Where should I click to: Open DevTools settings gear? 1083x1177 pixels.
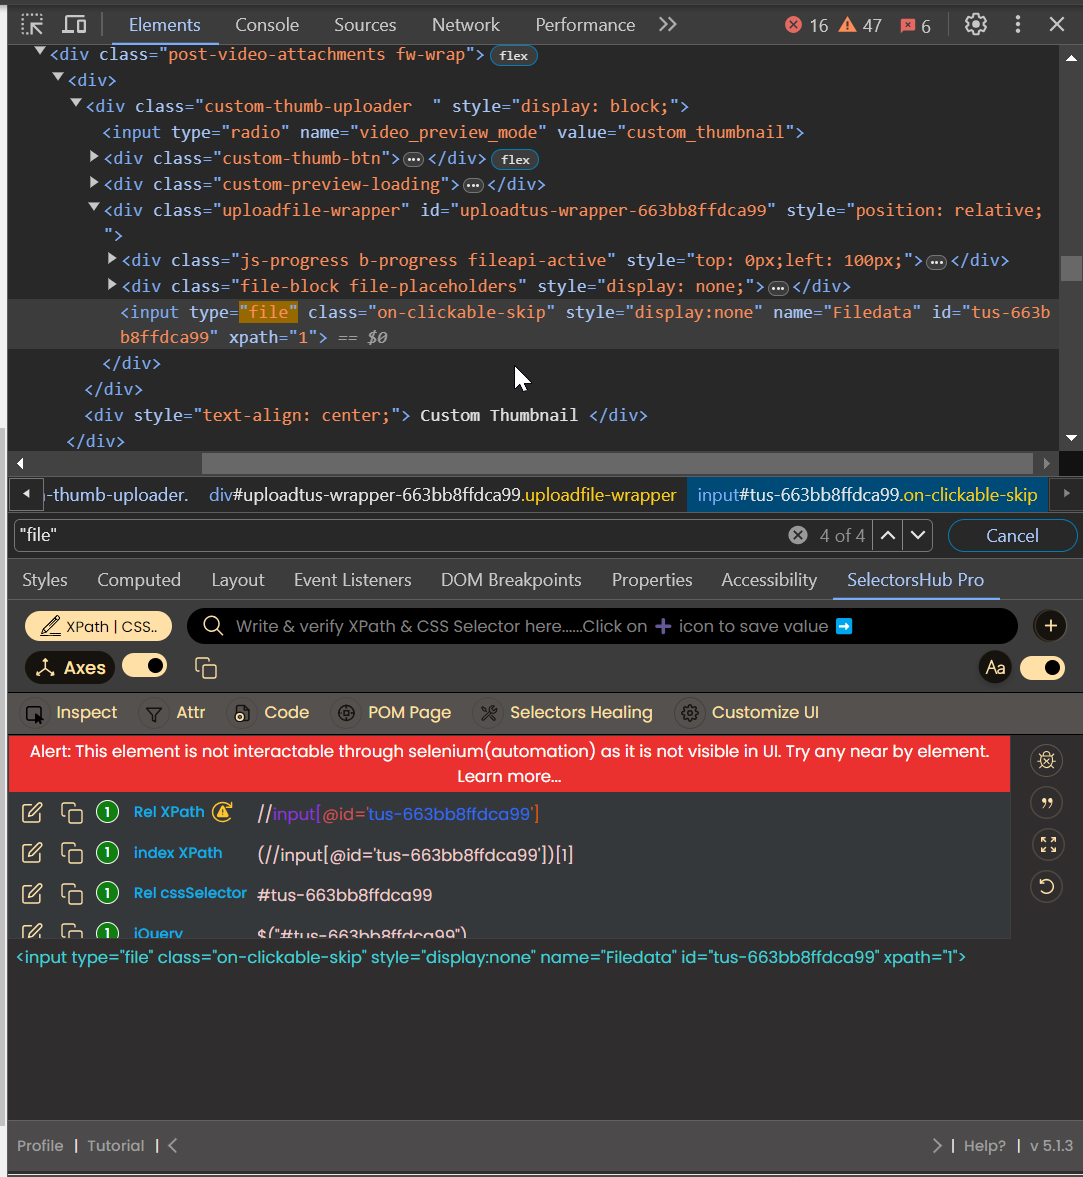tap(976, 25)
